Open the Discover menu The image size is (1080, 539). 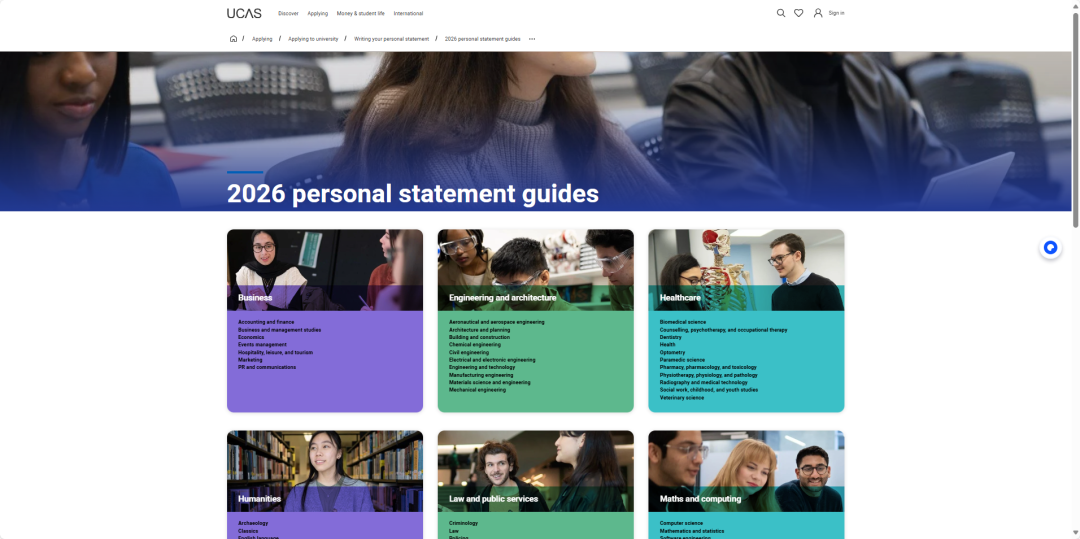coord(288,13)
